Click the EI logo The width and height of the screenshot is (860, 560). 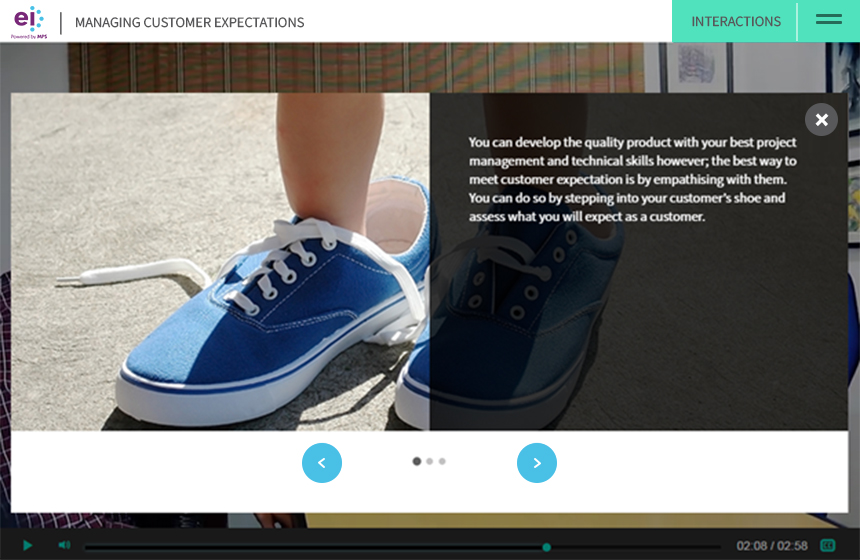(x=29, y=22)
